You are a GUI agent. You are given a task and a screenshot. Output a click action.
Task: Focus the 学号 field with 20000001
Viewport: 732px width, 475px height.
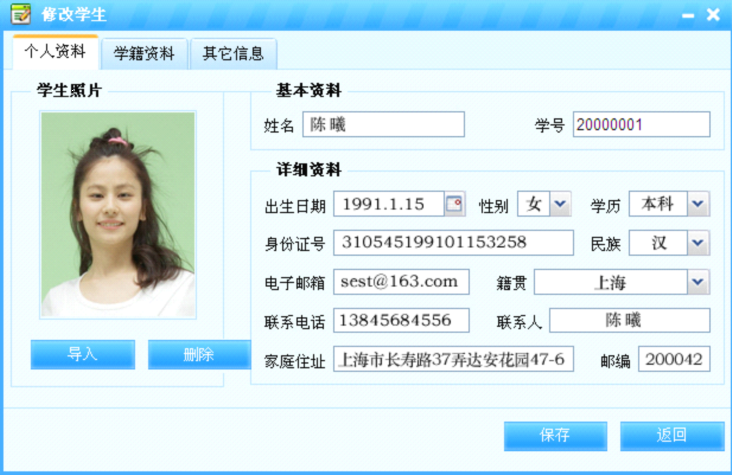pos(641,124)
